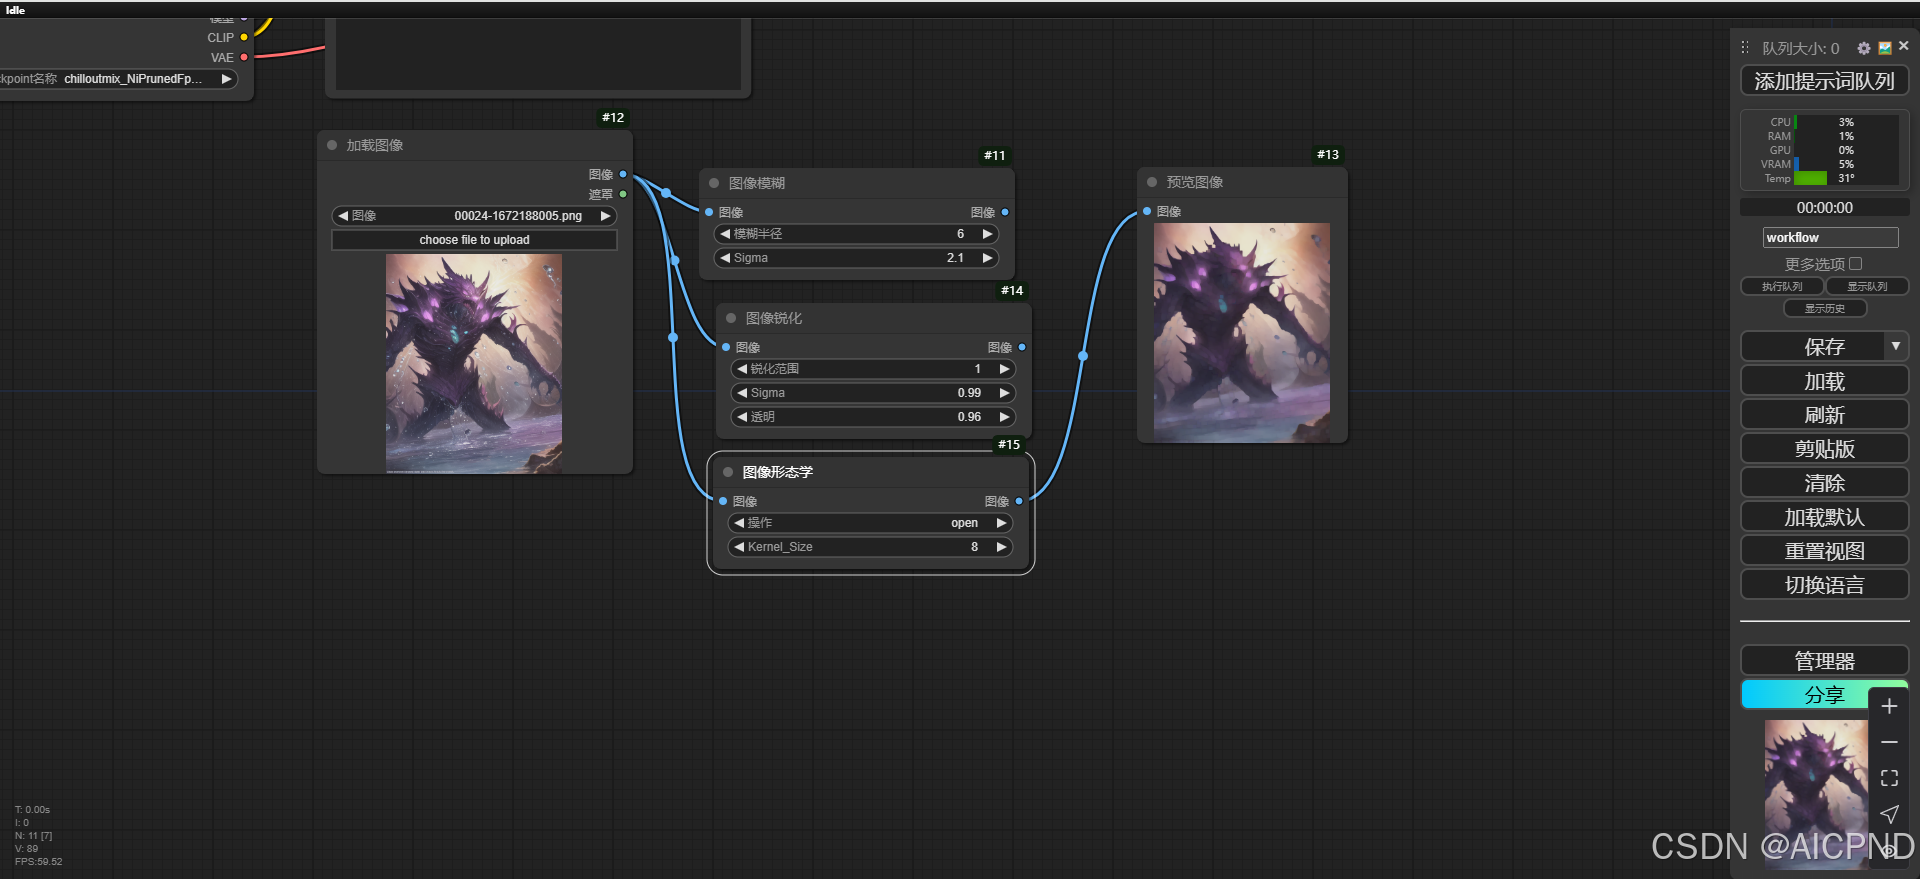
Task: Decrease sharpen Sigma 0.99 with left arrow
Action: coord(742,393)
